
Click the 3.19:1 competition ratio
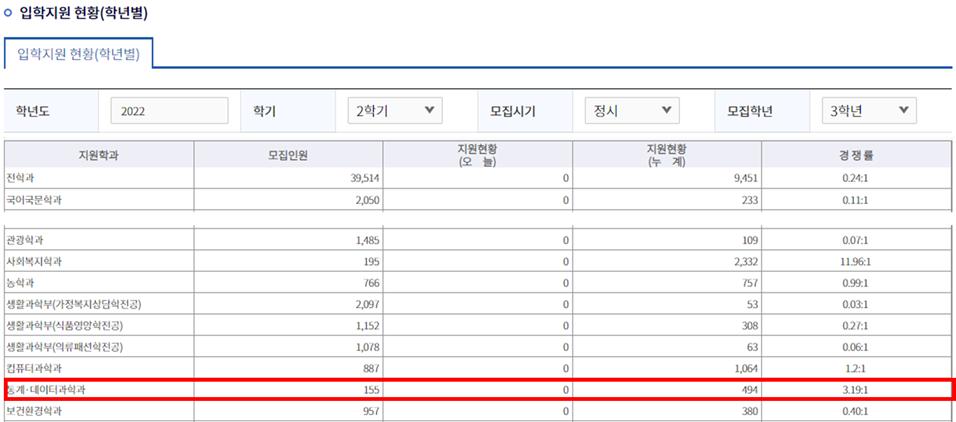[856, 389]
